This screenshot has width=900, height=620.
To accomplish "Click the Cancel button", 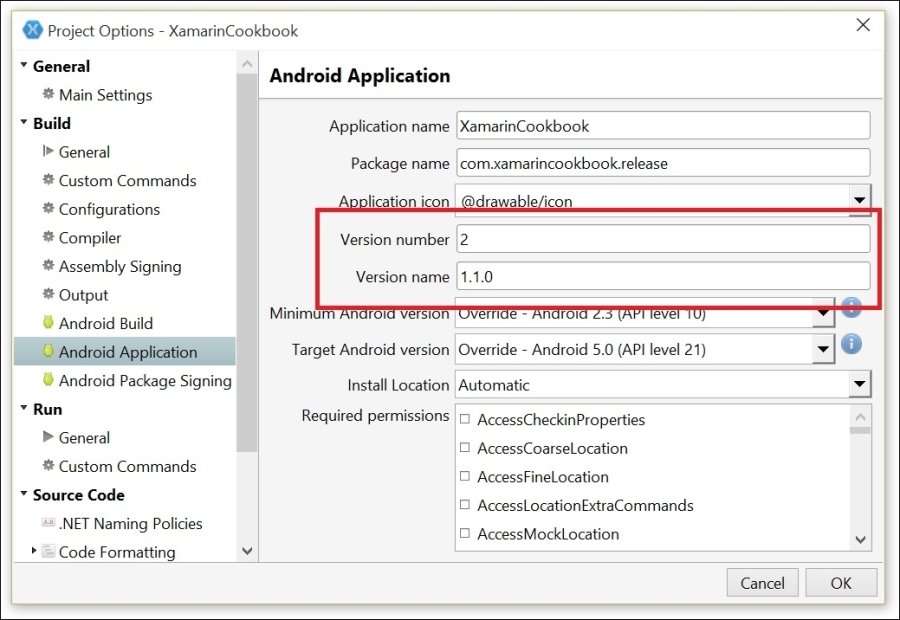I will point(762,583).
